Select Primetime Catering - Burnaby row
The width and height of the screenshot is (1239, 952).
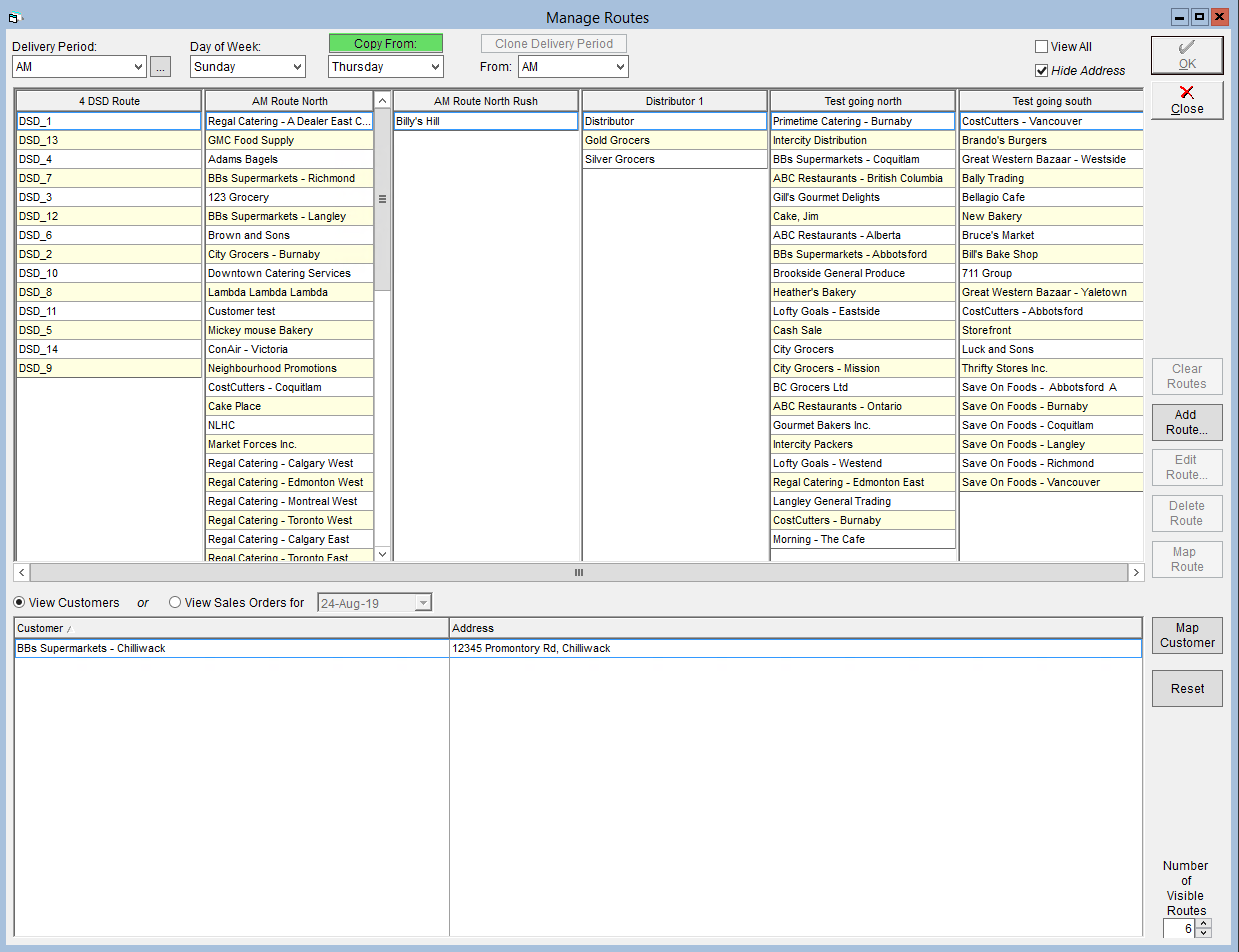(863, 121)
